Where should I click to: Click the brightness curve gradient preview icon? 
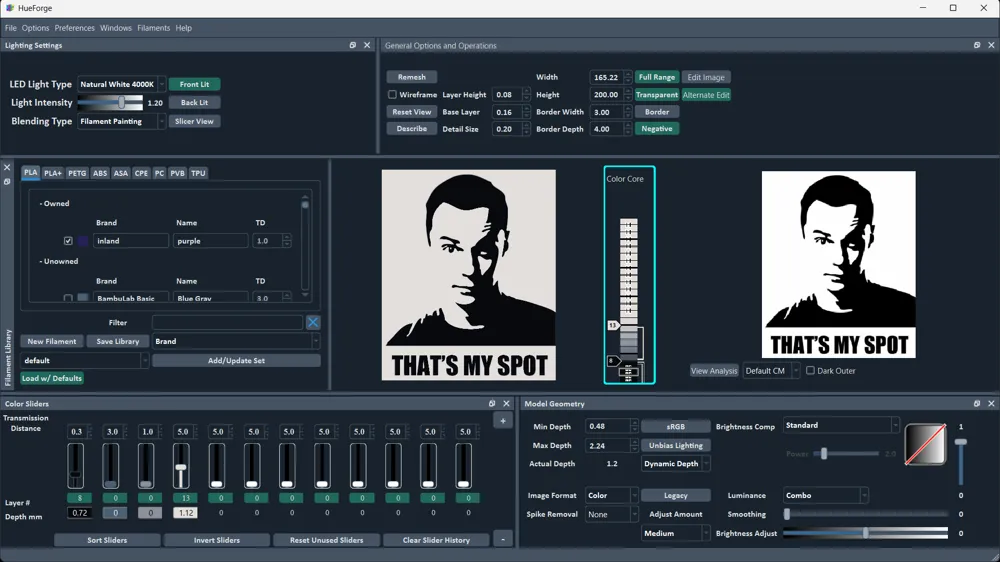point(925,445)
